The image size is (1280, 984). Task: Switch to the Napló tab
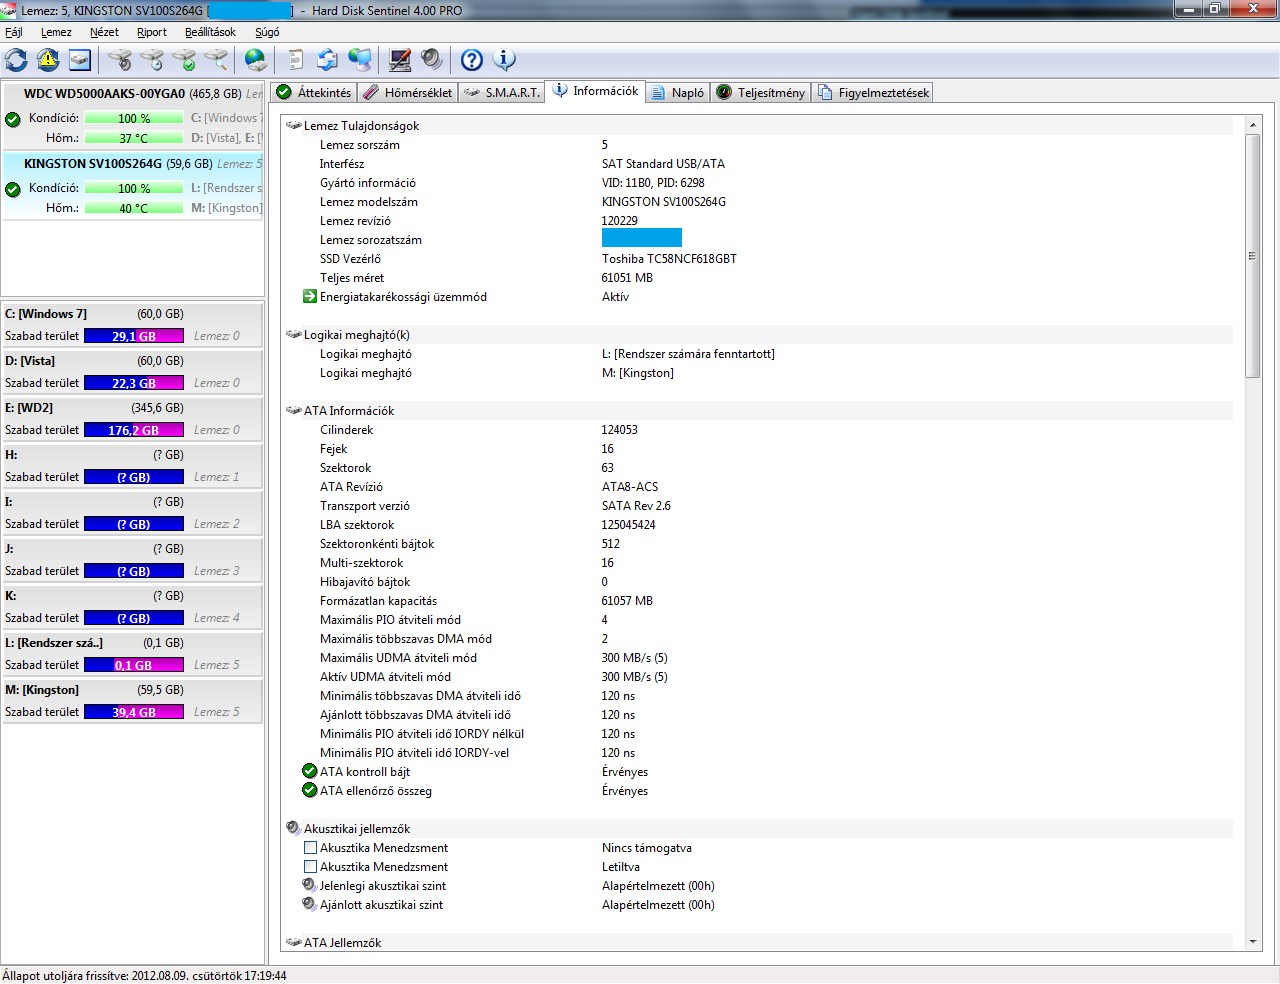pos(677,92)
